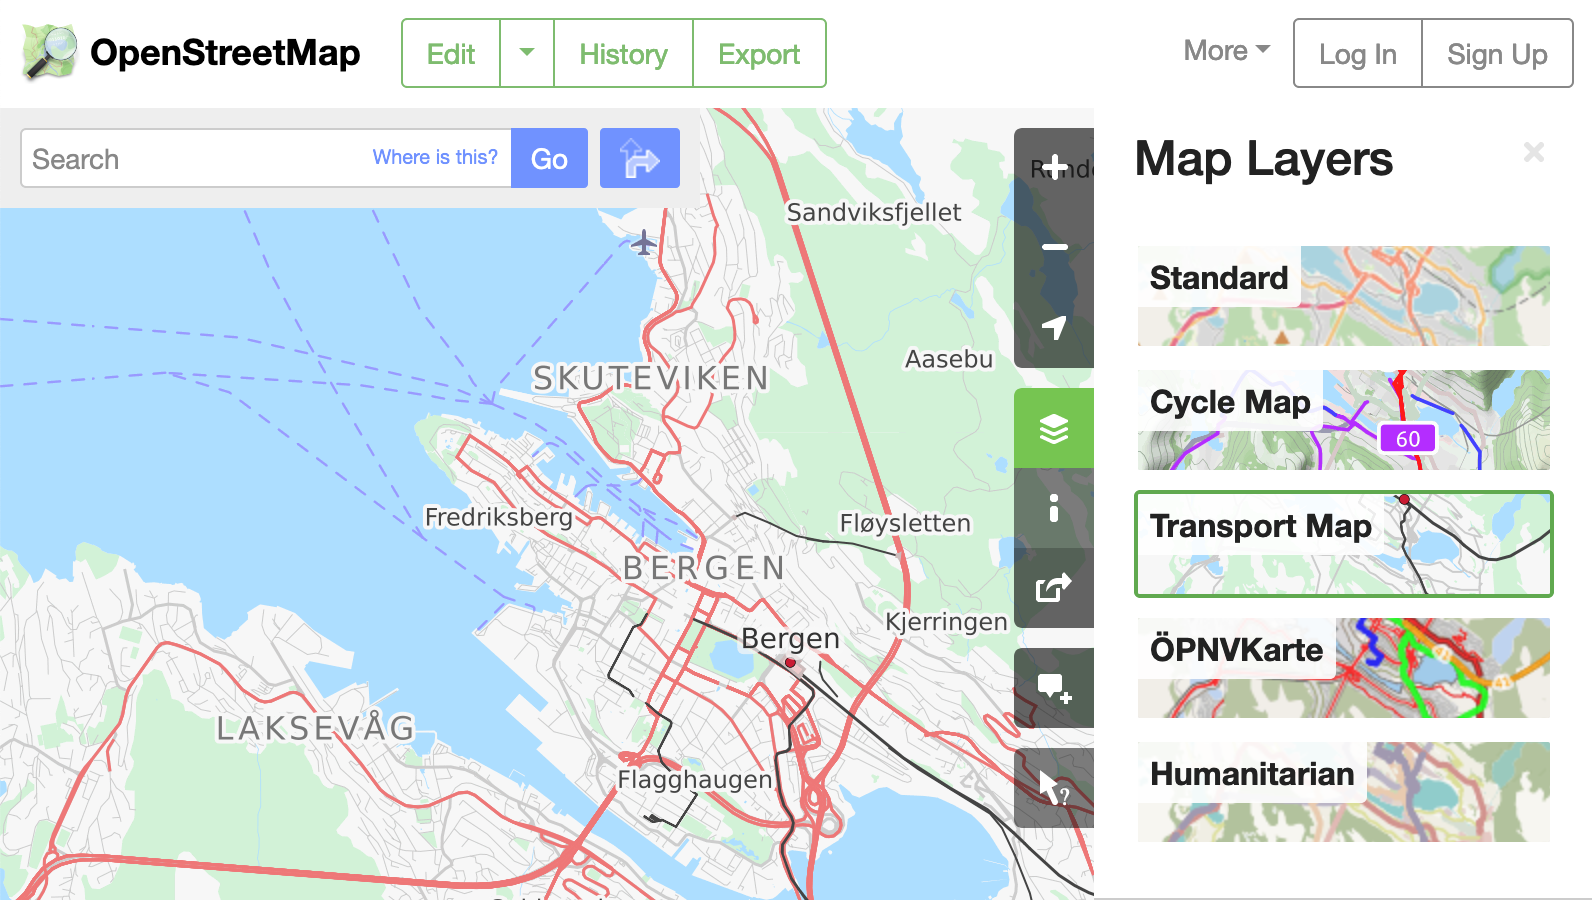The width and height of the screenshot is (1592, 900).
Task: Activate the Query features cursor icon
Action: click(1054, 788)
